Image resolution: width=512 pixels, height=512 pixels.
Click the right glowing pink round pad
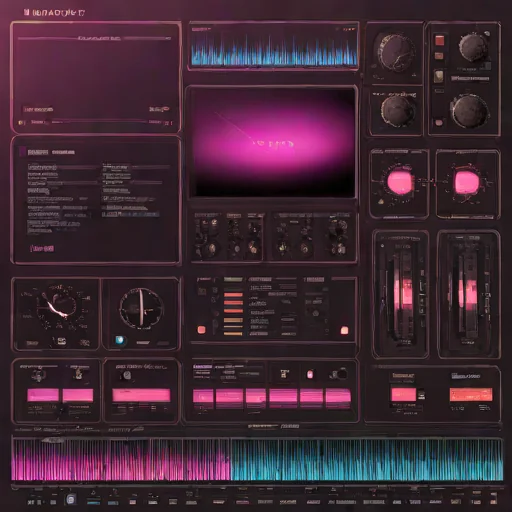click(x=467, y=182)
